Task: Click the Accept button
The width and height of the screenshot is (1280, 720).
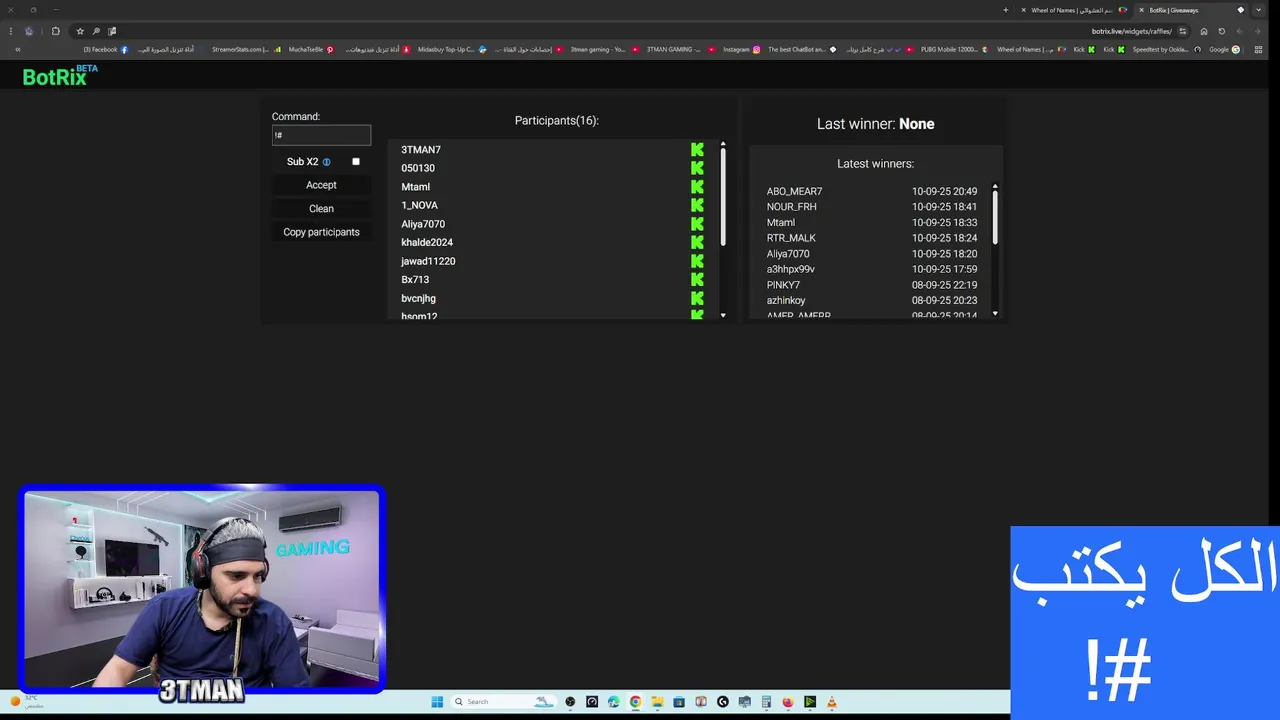Action: pos(321,185)
